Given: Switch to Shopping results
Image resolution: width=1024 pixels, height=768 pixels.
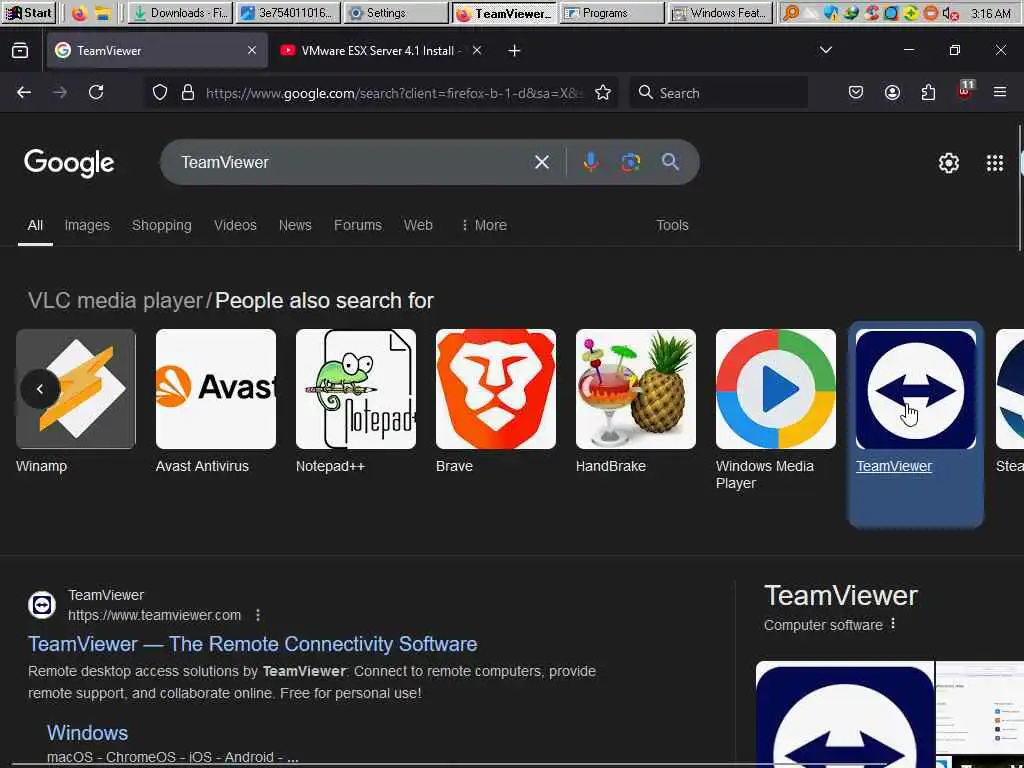Looking at the screenshot, I should (162, 225).
